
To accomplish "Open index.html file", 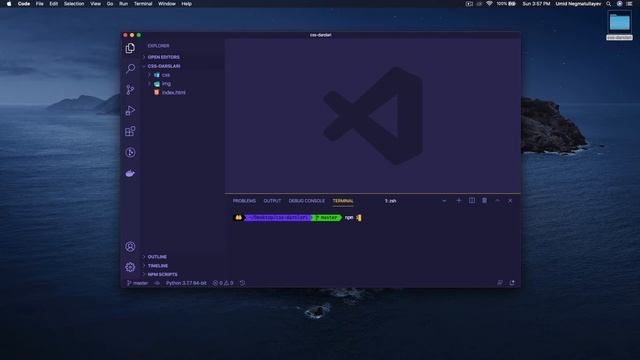I will tap(183, 93).
